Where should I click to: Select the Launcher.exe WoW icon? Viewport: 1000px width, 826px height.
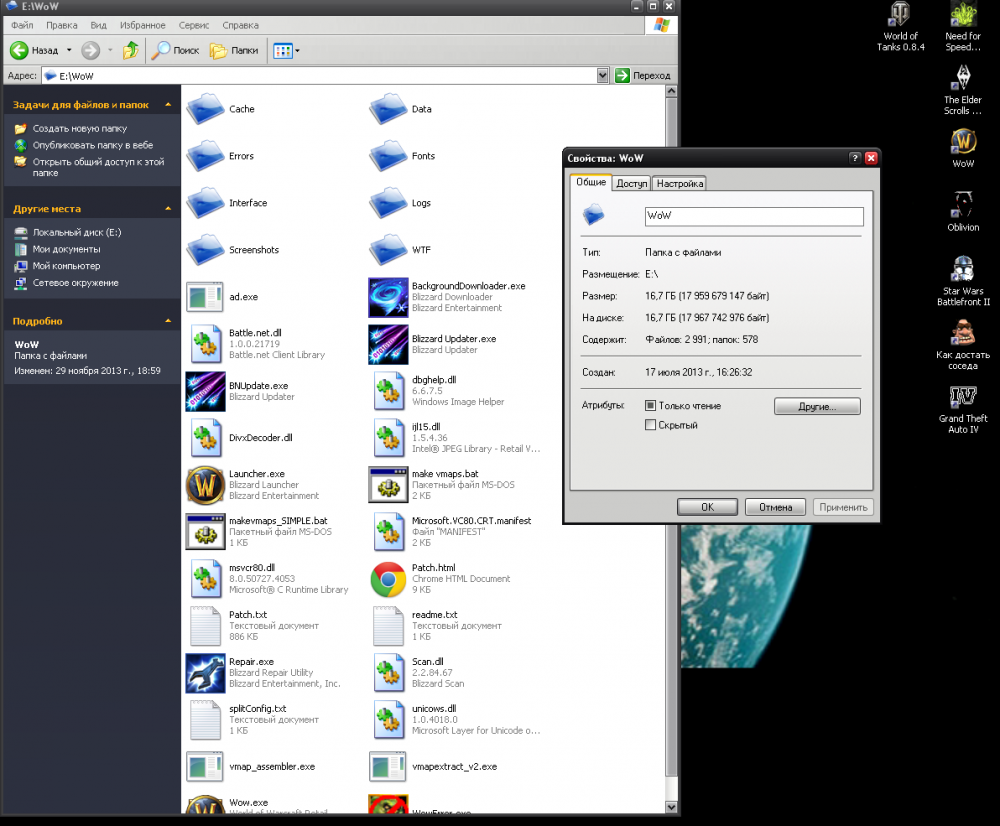tap(205, 485)
